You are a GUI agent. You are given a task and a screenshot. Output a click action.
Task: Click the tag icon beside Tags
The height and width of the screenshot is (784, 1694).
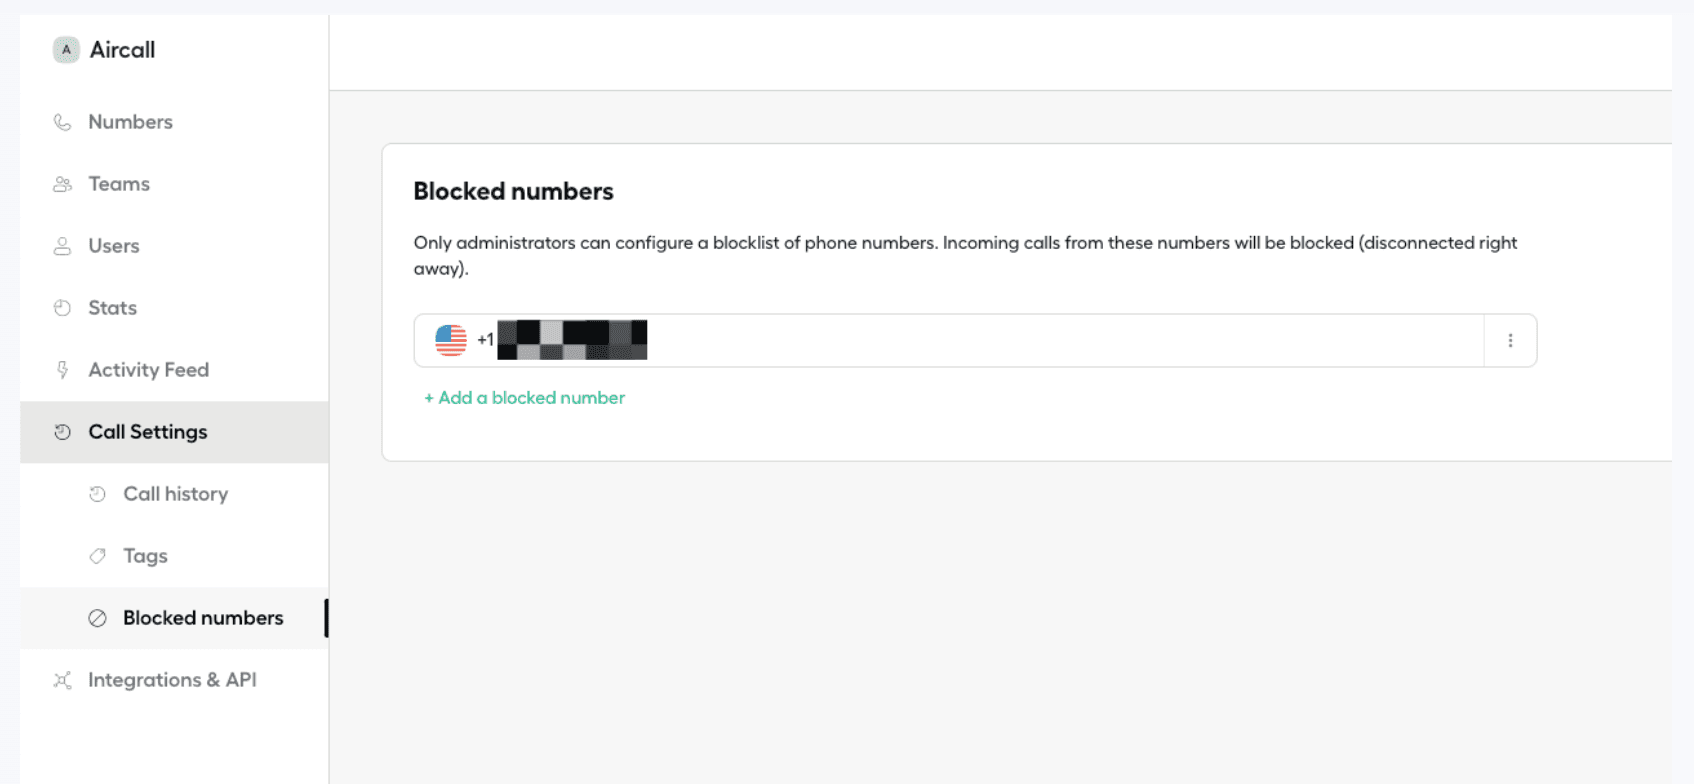click(x=97, y=556)
